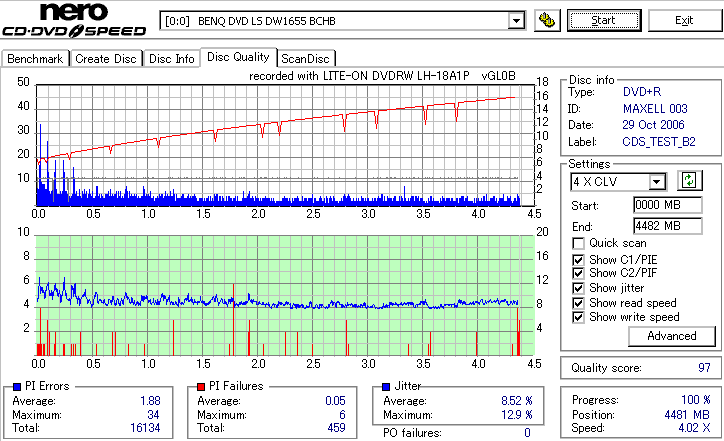The image size is (724, 441).
Task: Click the End 4482 MB field
Action: tap(668, 226)
